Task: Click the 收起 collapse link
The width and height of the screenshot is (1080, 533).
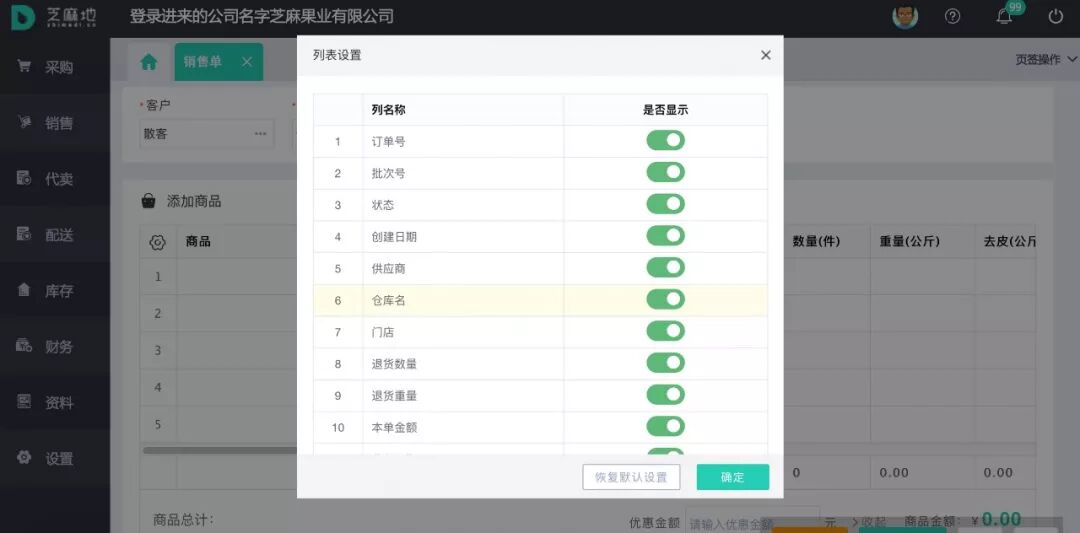Action: (869, 522)
